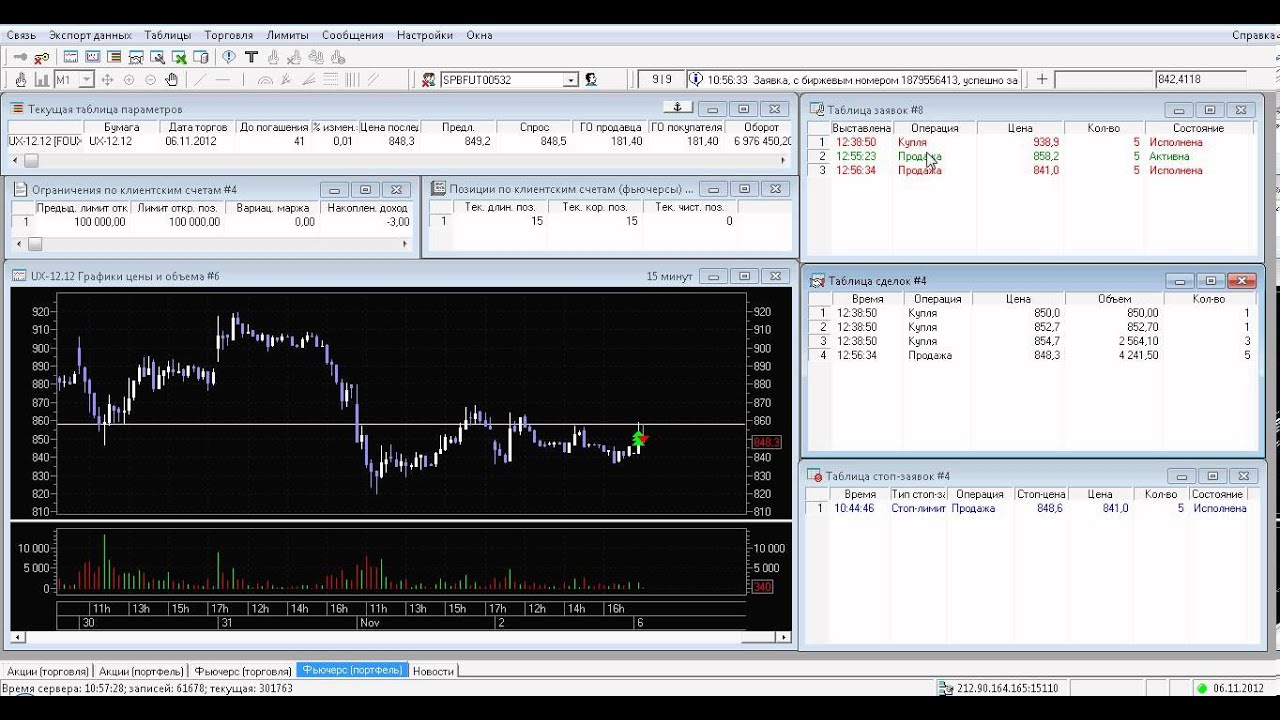
Task: Select the parallel channel lines tool
Action: pyautogui.click(x=373, y=80)
